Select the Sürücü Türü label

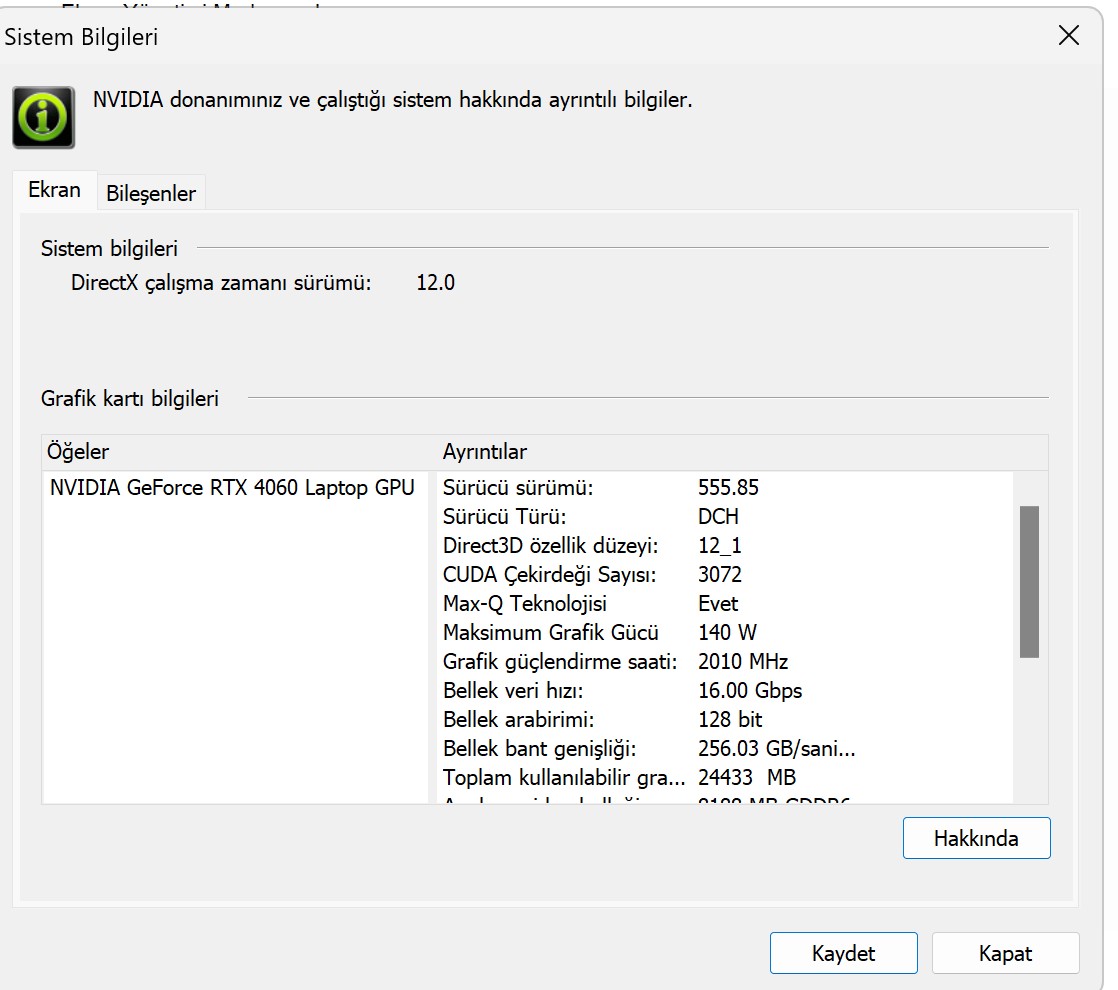504,516
